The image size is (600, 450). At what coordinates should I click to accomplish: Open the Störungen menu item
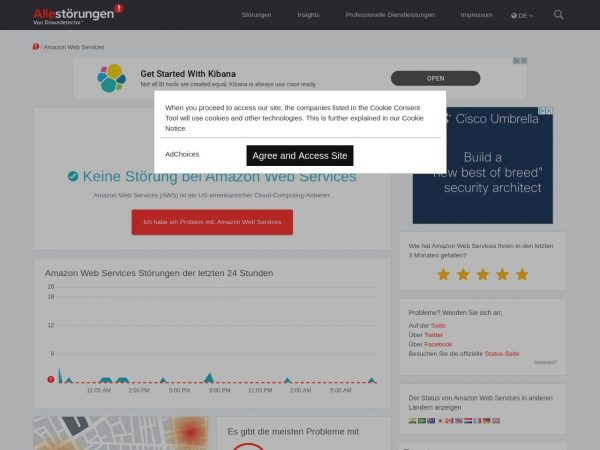[x=256, y=15]
